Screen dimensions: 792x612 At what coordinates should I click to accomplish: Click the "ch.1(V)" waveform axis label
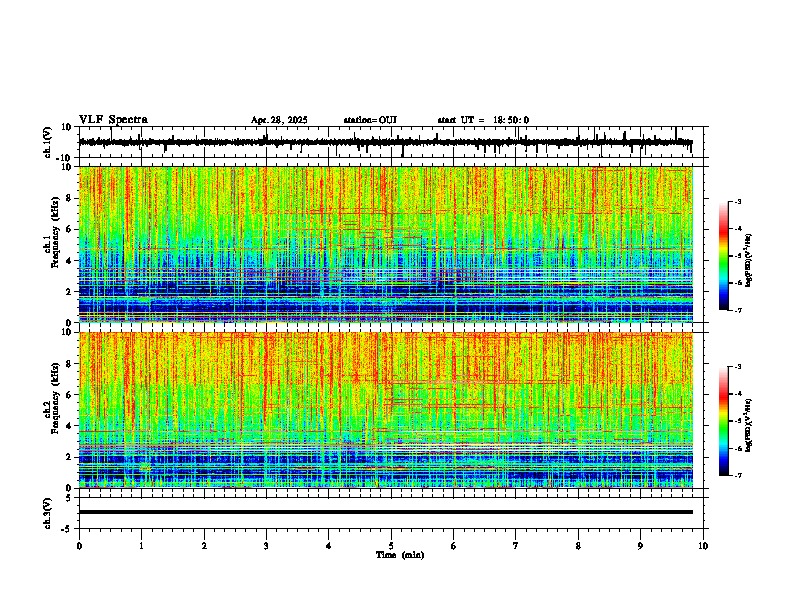pyautogui.click(x=48, y=142)
